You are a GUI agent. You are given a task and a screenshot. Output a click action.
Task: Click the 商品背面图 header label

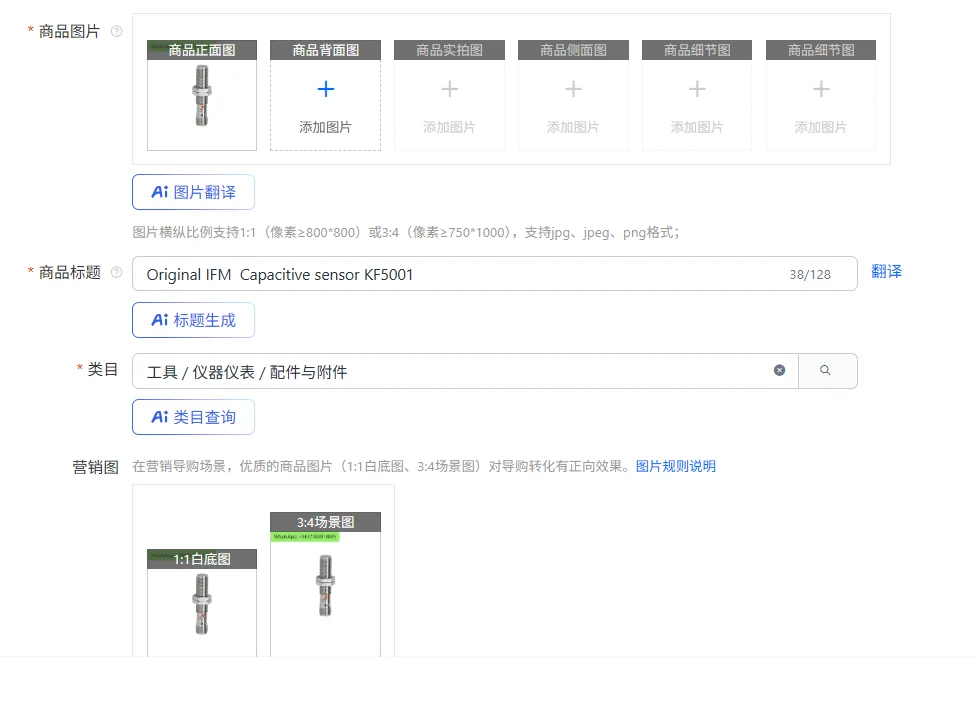[x=326, y=50]
